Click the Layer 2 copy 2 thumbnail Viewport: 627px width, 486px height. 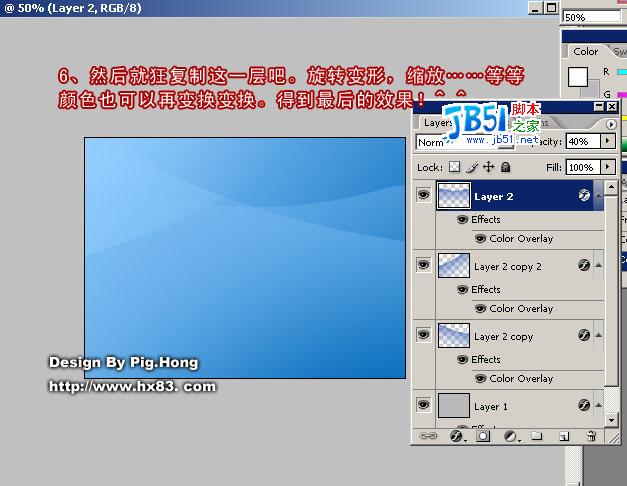click(454, 265)
